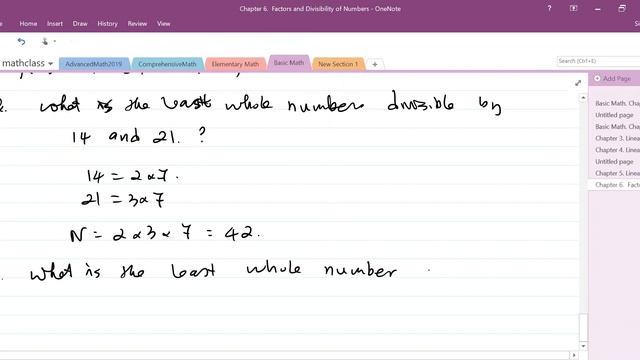This screenshot has width=640, height=360.
Task: Open the second Untitled page entry
Action: 614,162
